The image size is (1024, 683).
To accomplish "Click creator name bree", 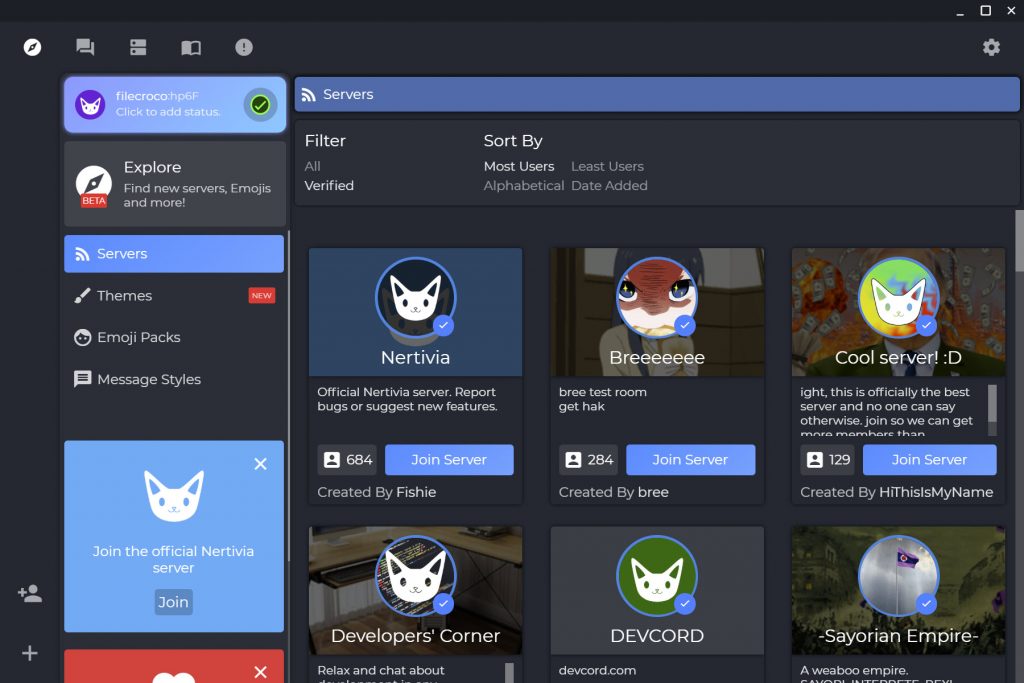I will coord(653,492).
